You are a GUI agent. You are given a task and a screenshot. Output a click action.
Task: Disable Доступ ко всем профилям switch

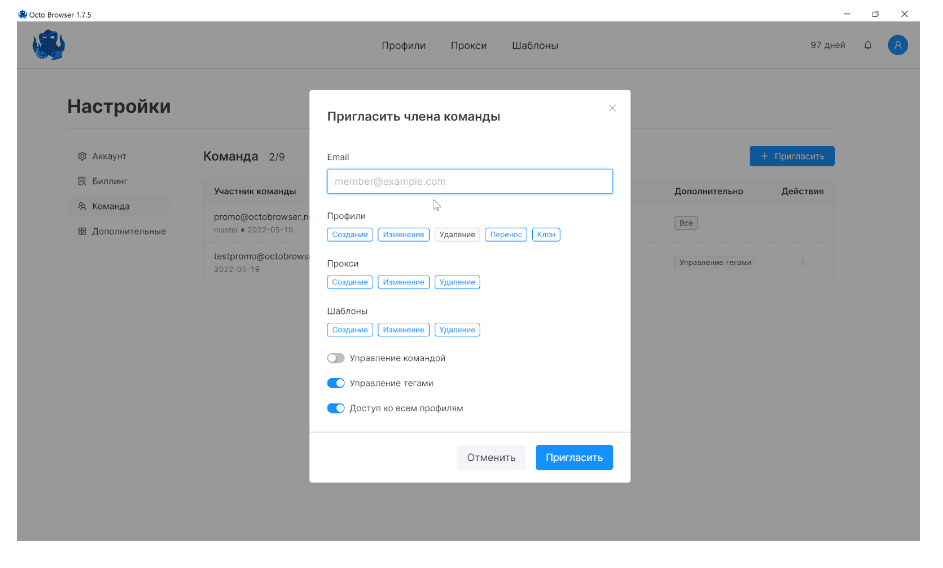pyautogui.click(x=336, y=409)
